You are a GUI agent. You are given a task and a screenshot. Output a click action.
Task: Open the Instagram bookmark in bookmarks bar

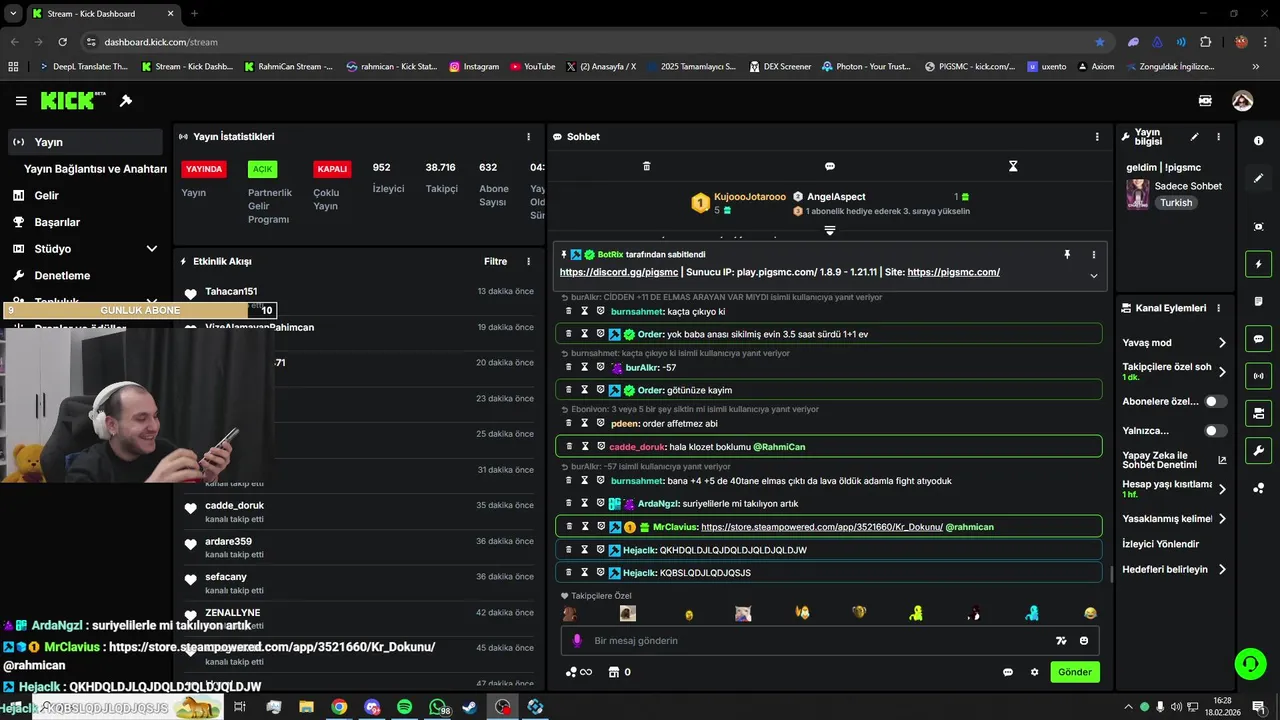(474, 67)
